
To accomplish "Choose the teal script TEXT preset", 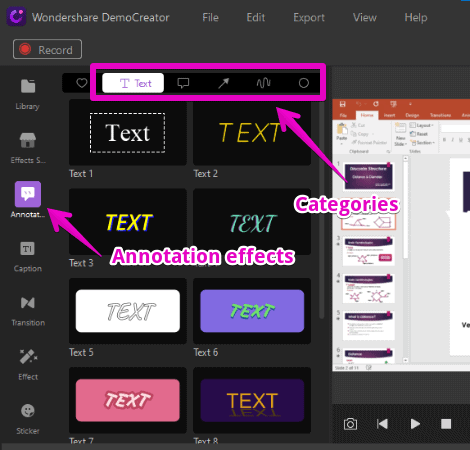I will click(252, 222).
